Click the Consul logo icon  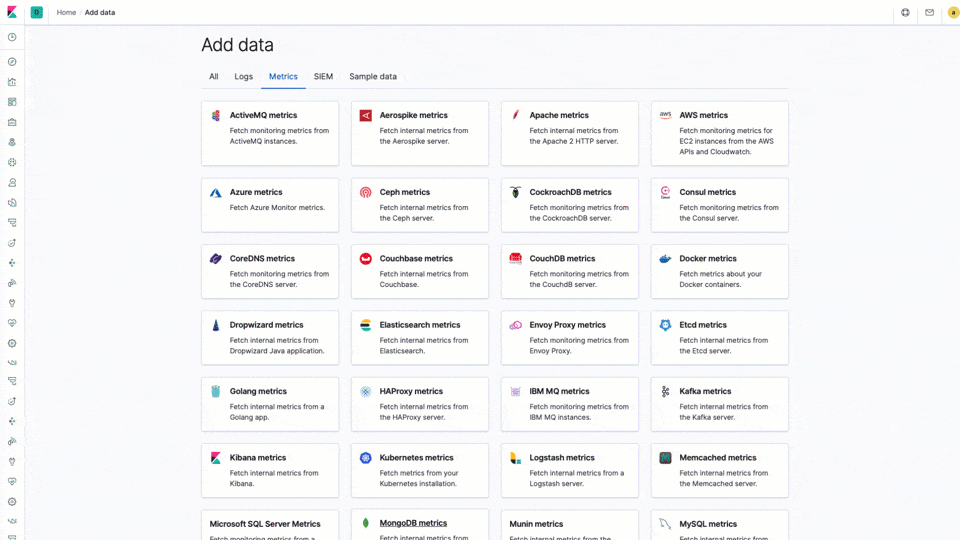click(x=666, y=192)
